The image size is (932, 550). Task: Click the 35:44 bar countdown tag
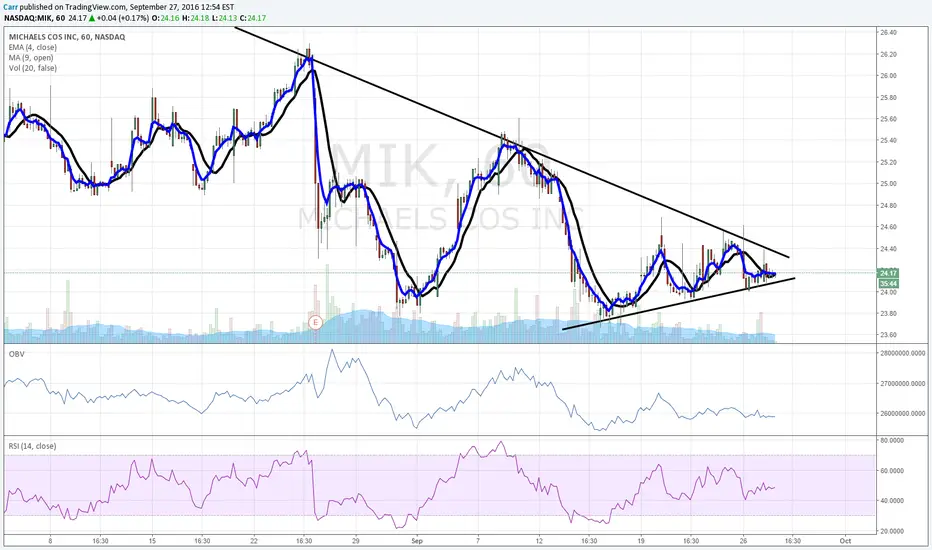(888, 284)
